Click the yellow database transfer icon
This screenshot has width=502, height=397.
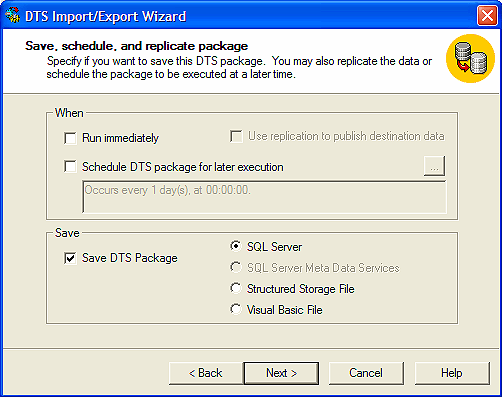[x=470, y=59]
